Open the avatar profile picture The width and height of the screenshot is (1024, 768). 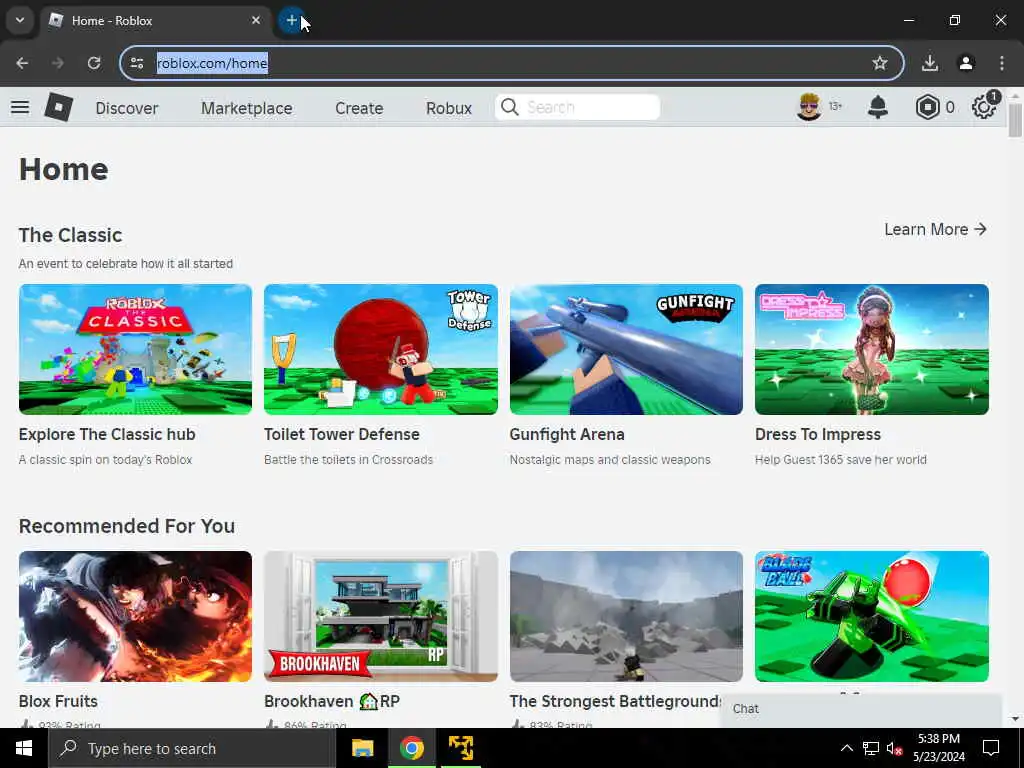click(x=808, y=107)
